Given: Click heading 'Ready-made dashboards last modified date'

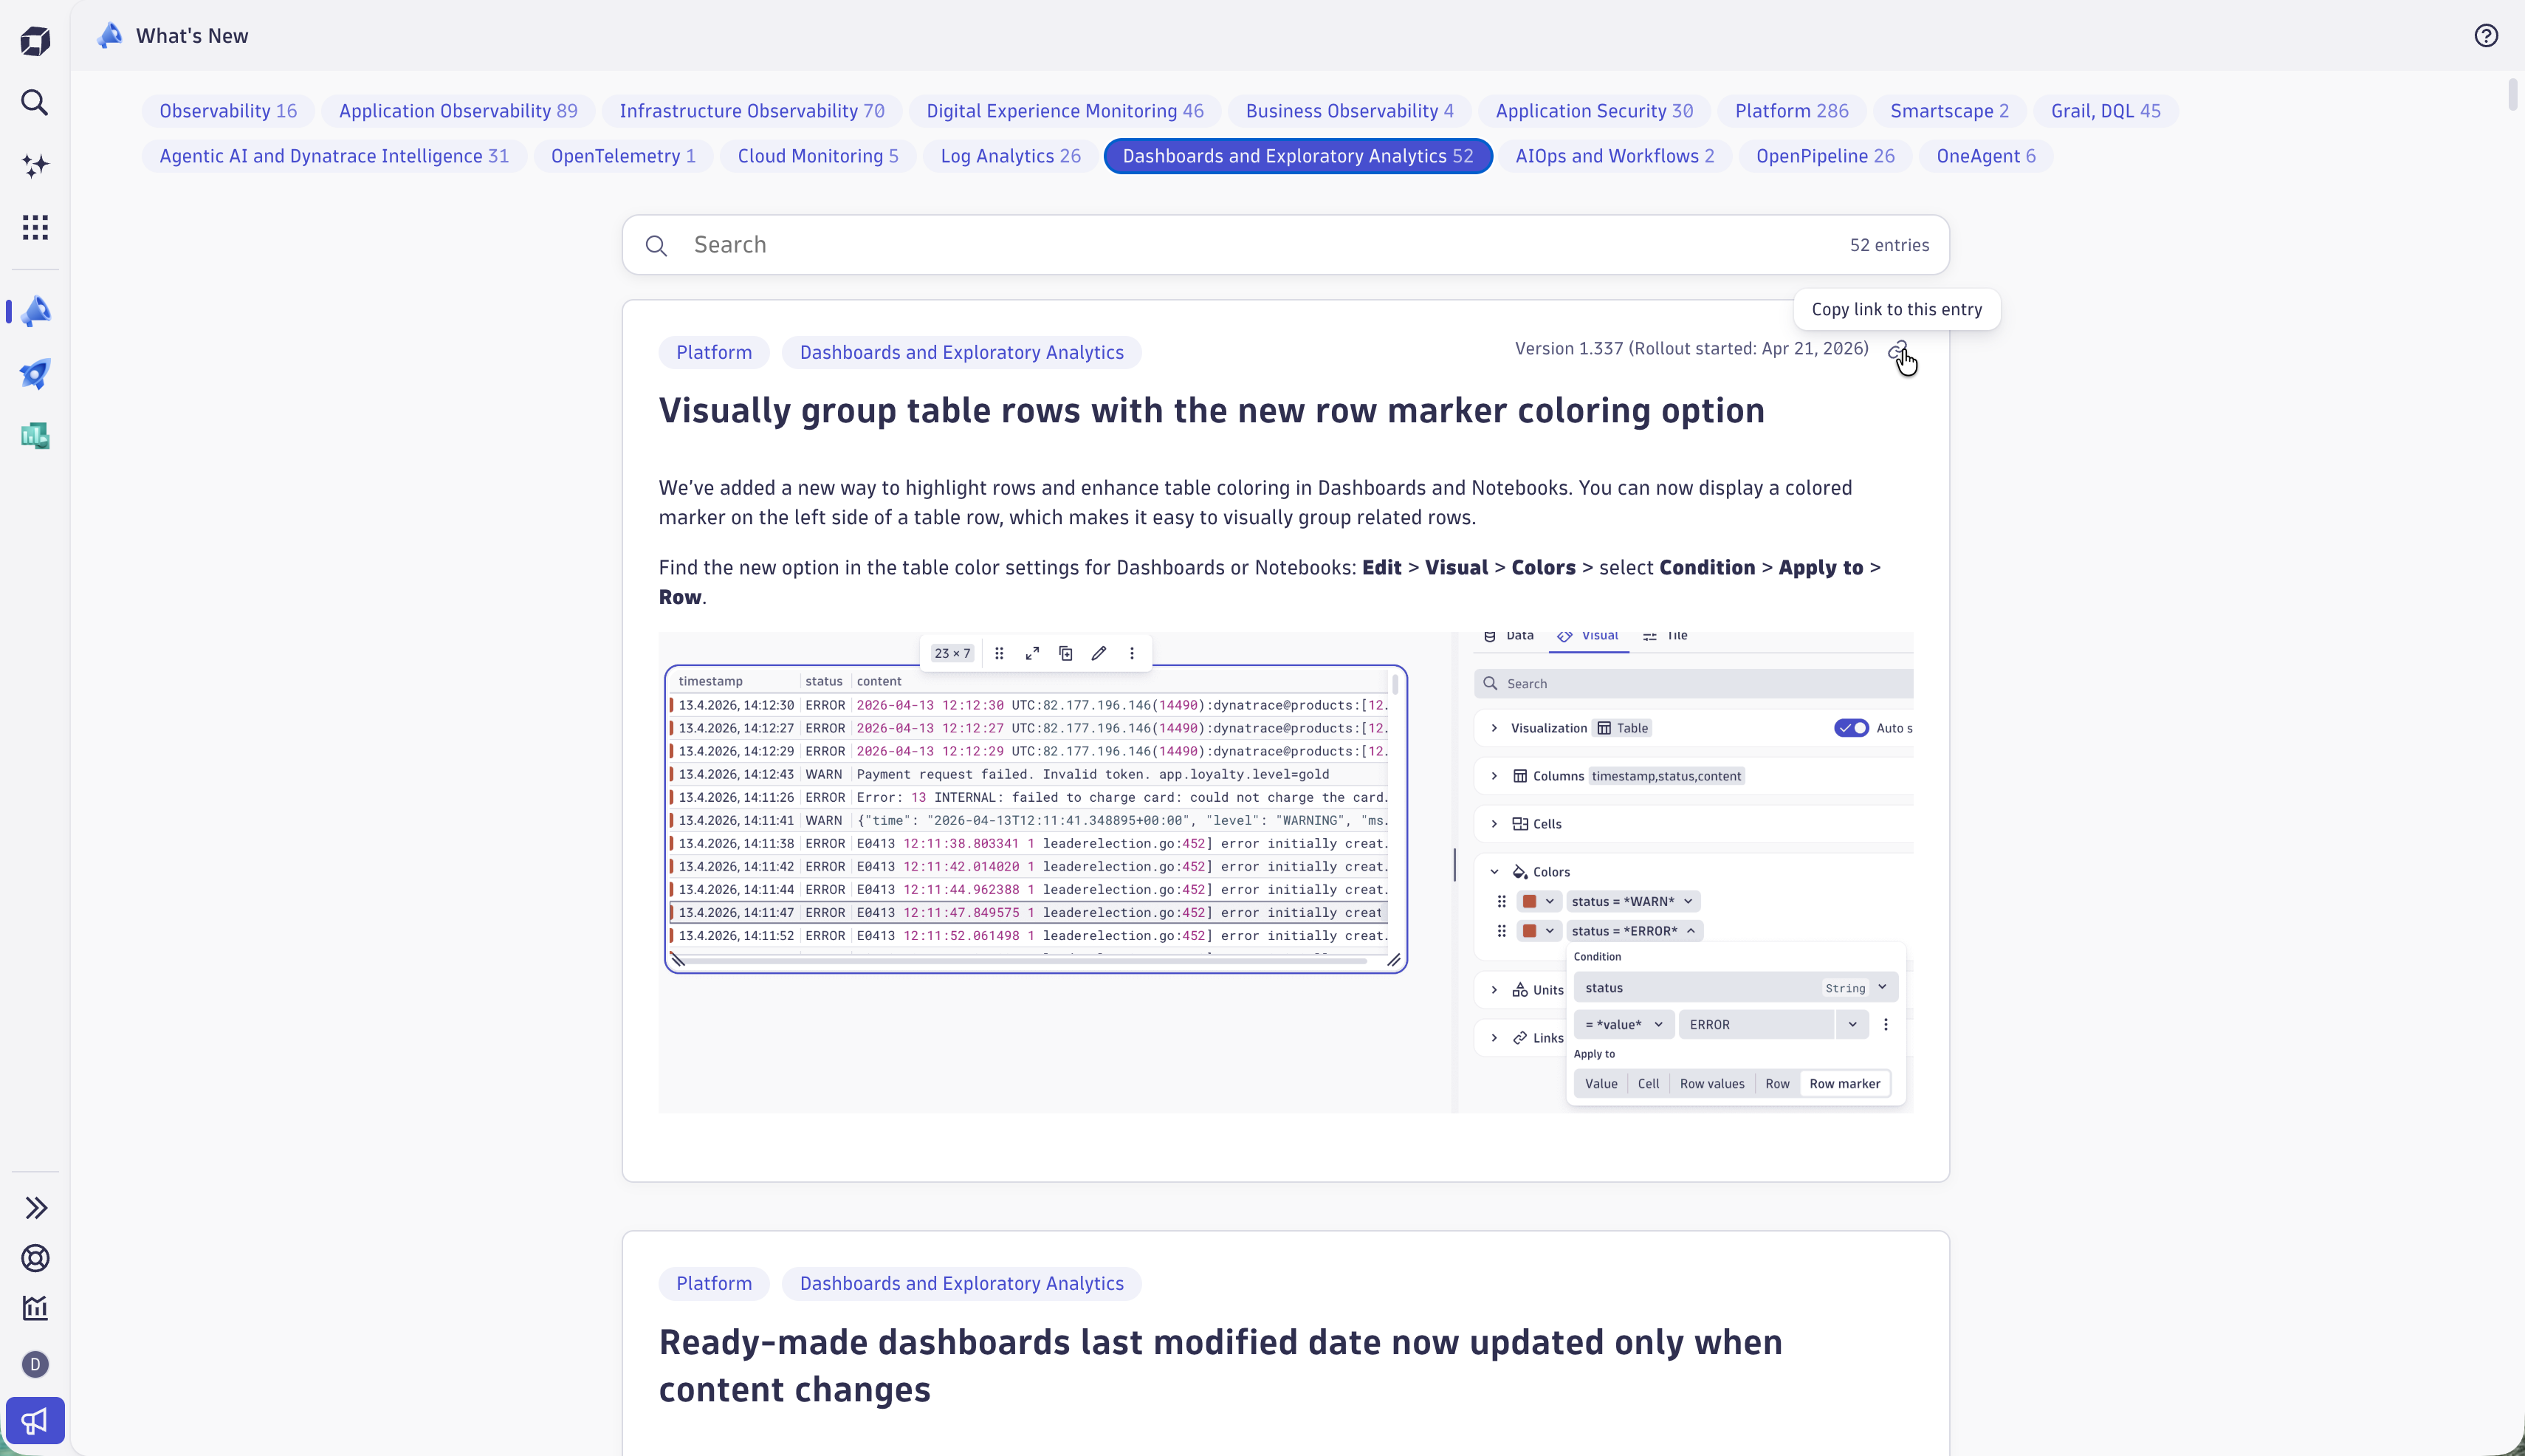Looking at the screenshot, I should [x=1220, y=1365].
